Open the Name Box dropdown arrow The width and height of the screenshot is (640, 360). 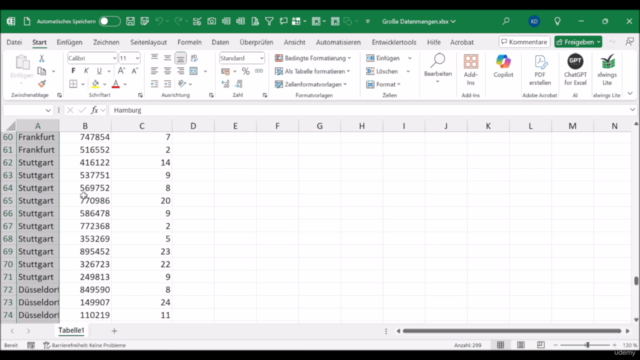click(48, 110)
